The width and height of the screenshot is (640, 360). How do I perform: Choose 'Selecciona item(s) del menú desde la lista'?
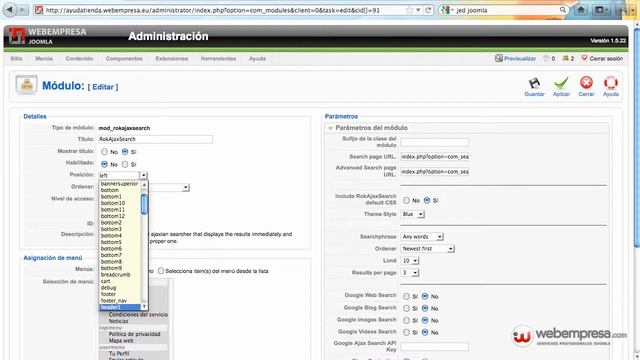tap(161, 271)
